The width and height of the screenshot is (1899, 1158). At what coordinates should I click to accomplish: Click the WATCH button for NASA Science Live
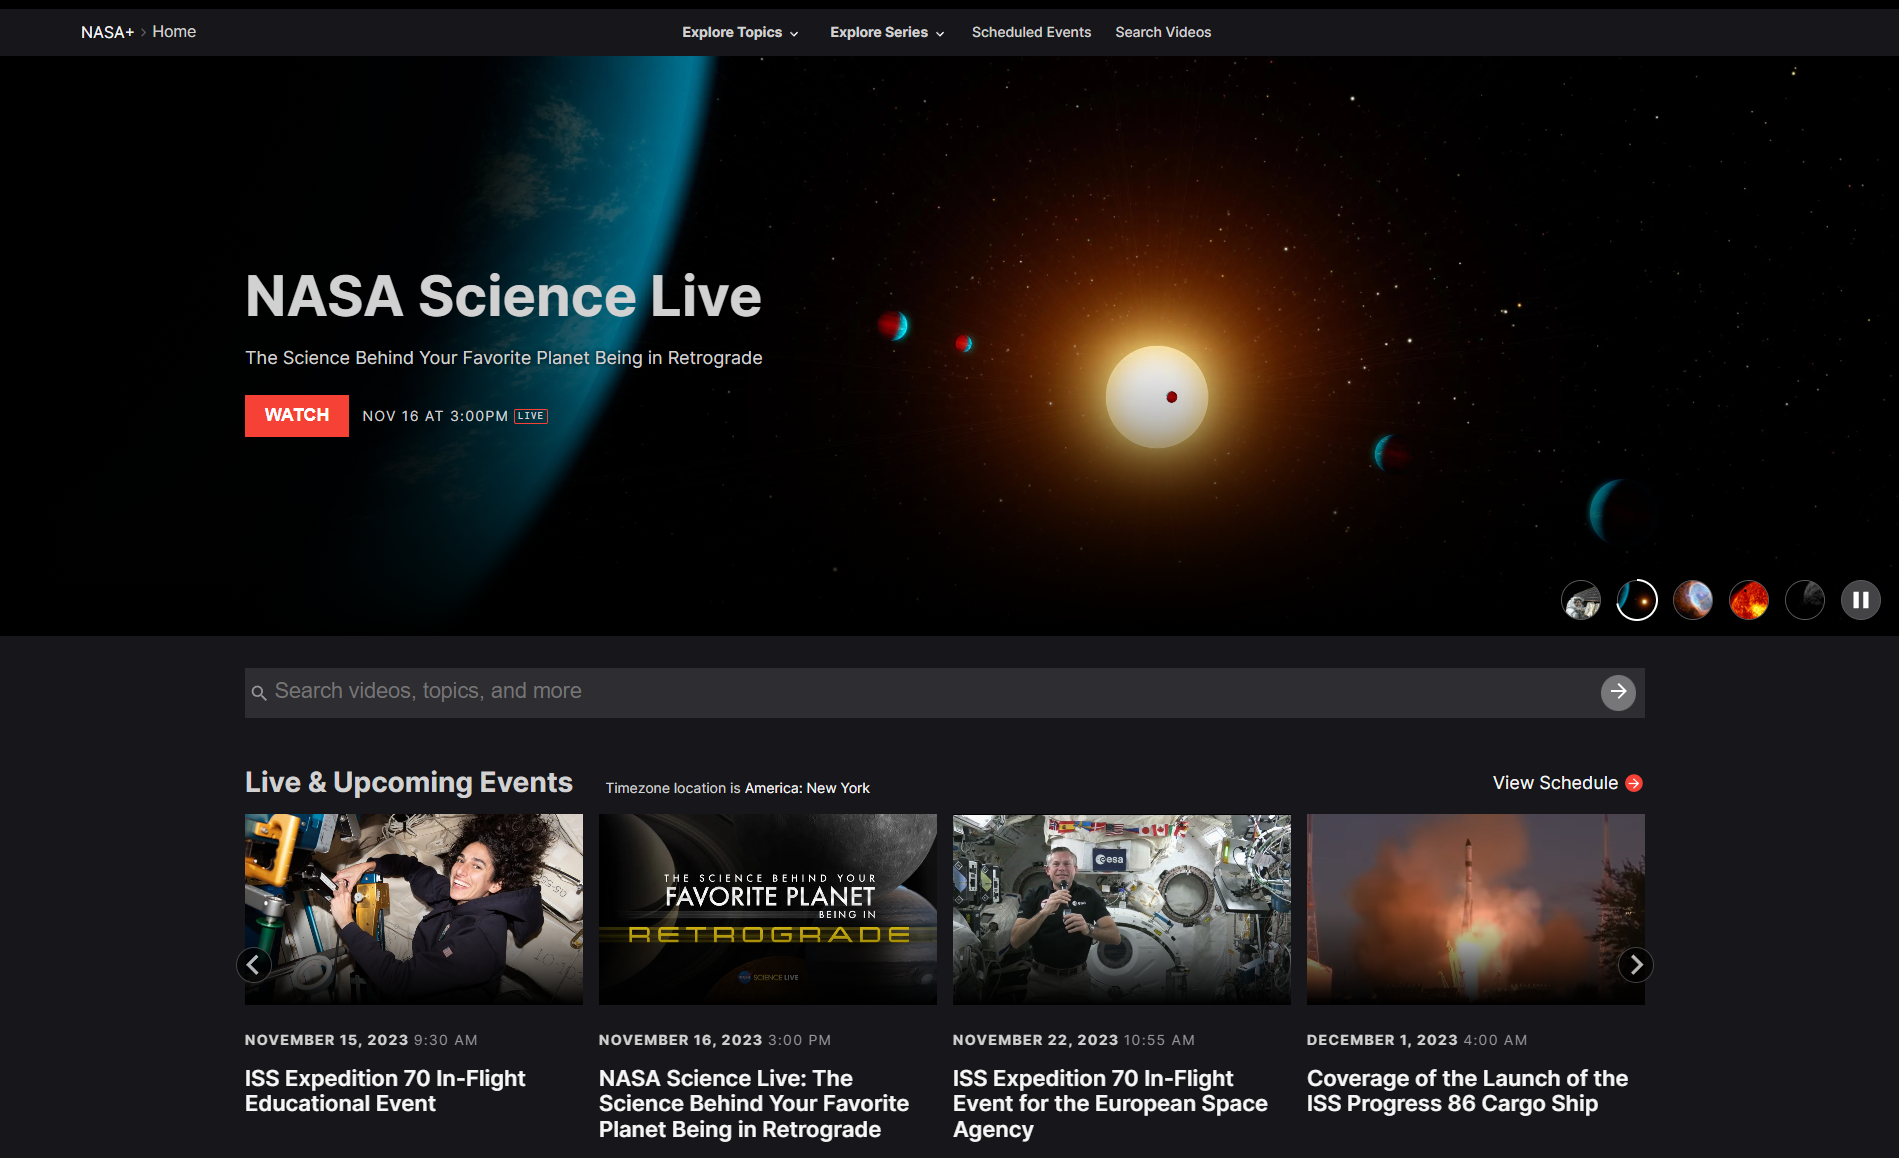click(x=296, y=415)
